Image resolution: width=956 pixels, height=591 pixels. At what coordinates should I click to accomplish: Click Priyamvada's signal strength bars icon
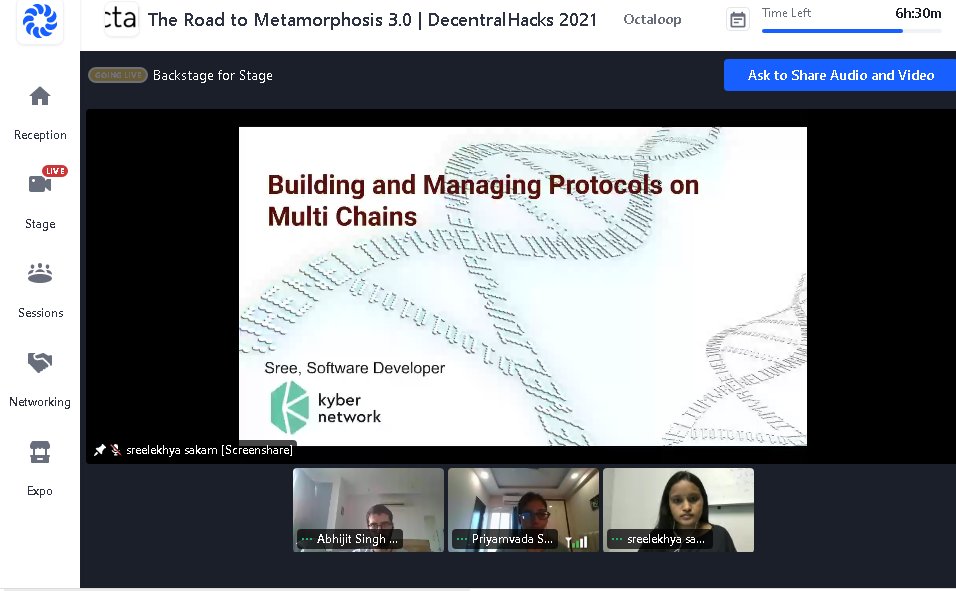tap(576, 541)
